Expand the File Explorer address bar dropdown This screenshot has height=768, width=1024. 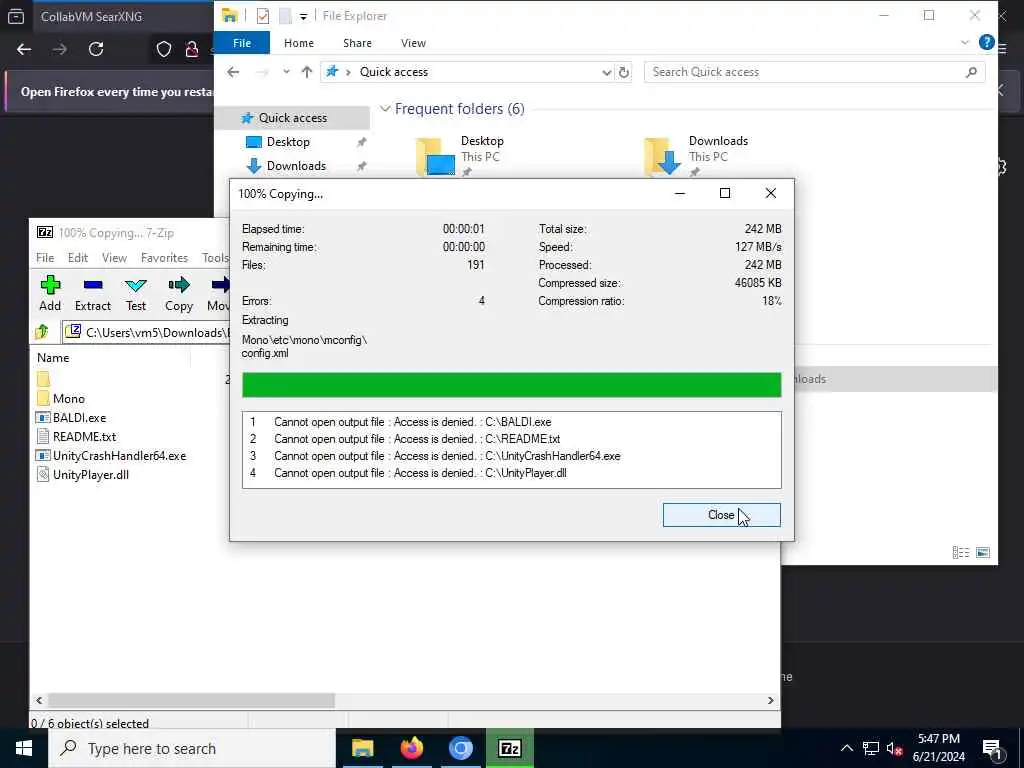point(607,72)
